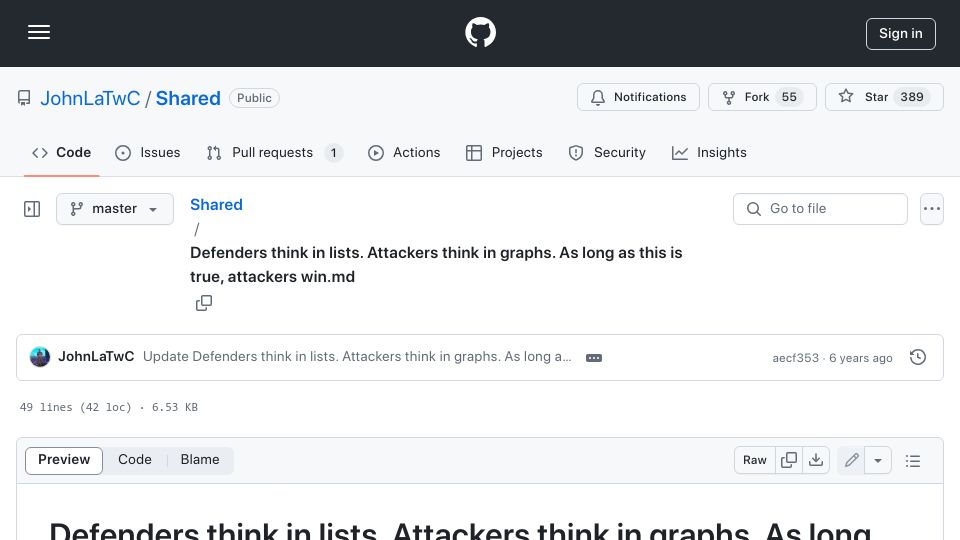Open the more file actions ellipsis menu
Image resolution: width=960 pixels, height=540 pixels.
point(931,209)
